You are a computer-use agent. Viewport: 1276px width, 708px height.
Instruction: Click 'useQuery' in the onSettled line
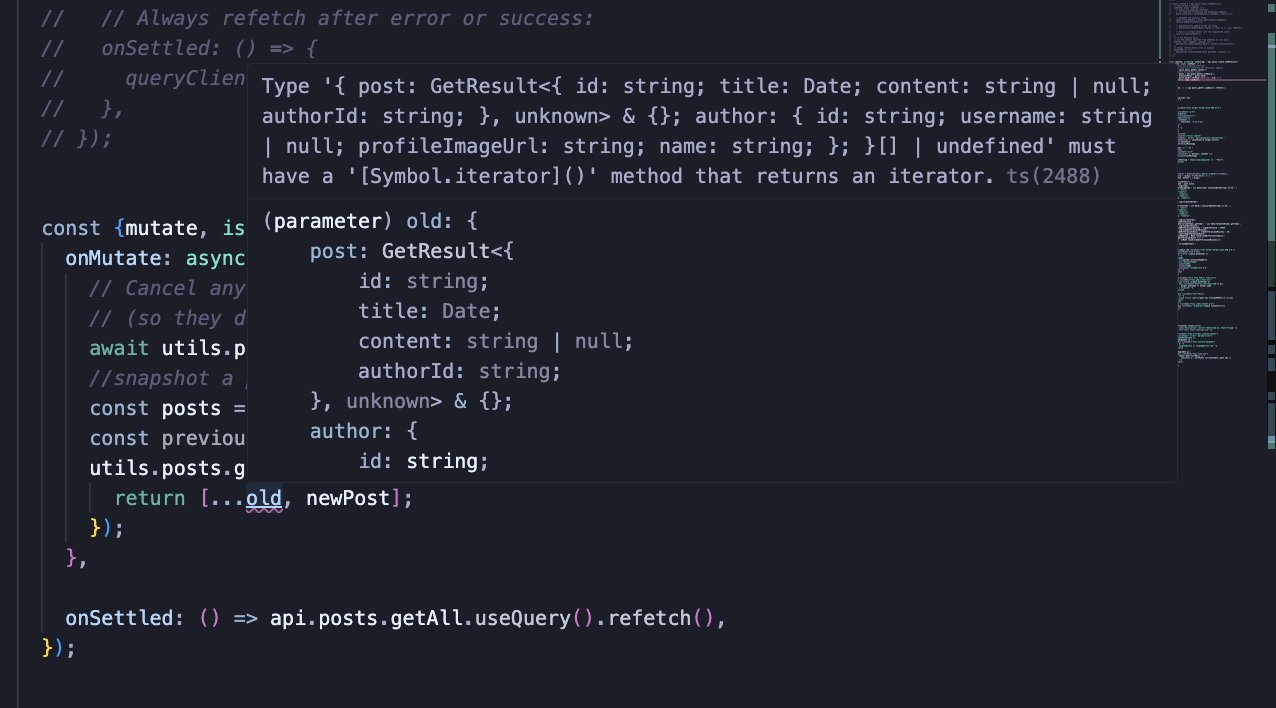522,618
